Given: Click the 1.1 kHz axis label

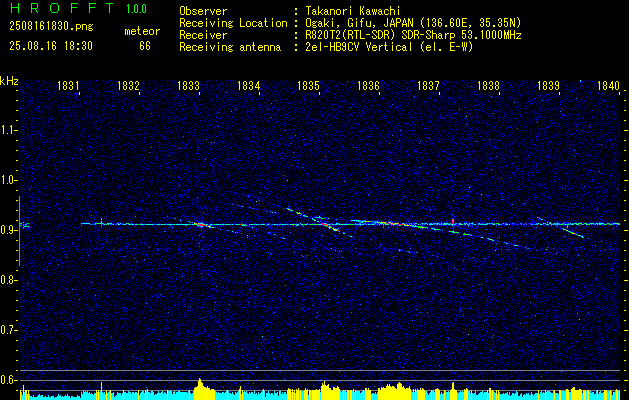Looking at the screenshot, I should coord(8,130).
